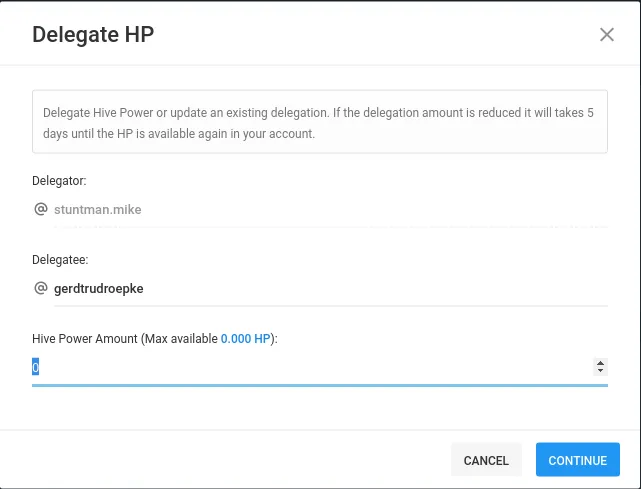The width and height of the screenshot is (641, 489).
Task: Click the CANCEL button
Action: [x=486, y=460]
